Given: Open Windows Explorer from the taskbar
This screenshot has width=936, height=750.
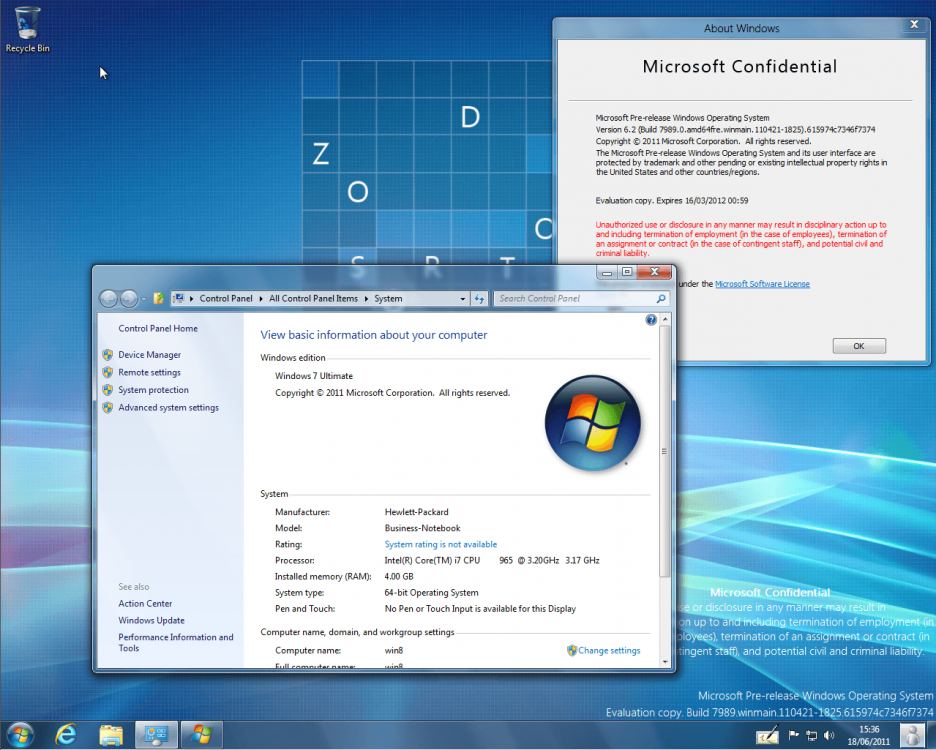Looking at the screenshot, I should (111, 734).
